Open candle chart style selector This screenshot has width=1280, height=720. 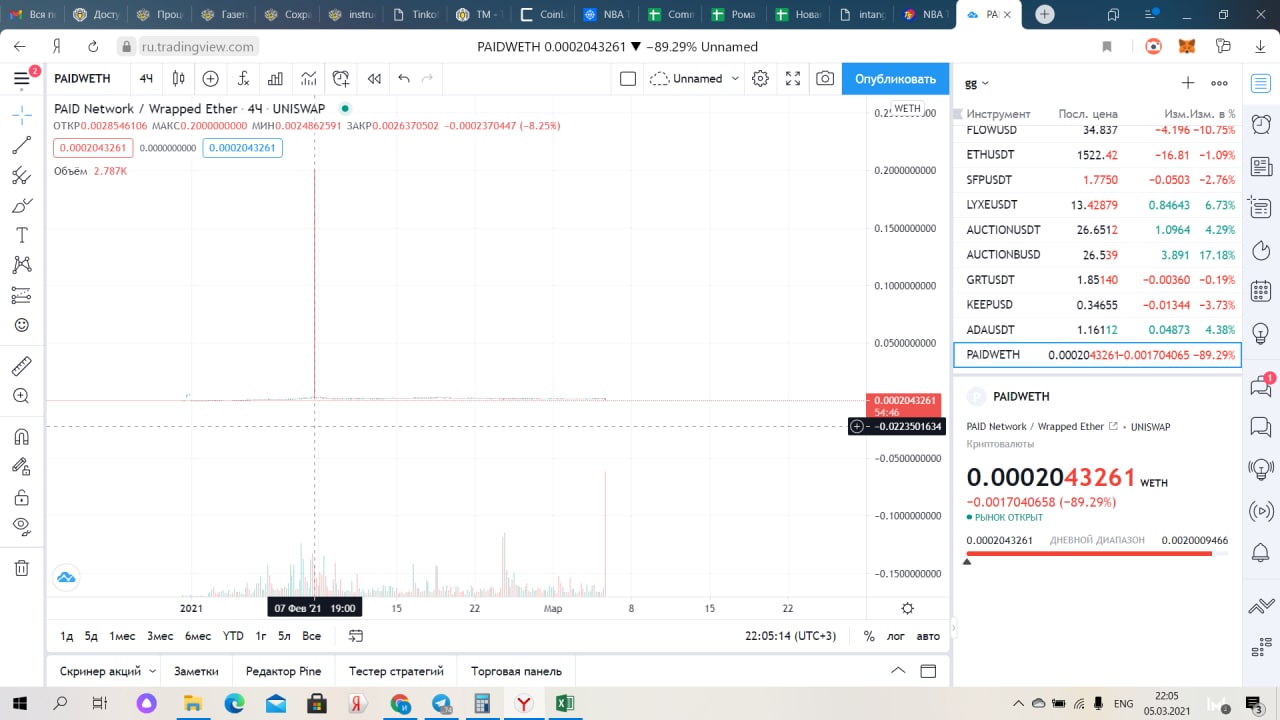coord(179,79)
